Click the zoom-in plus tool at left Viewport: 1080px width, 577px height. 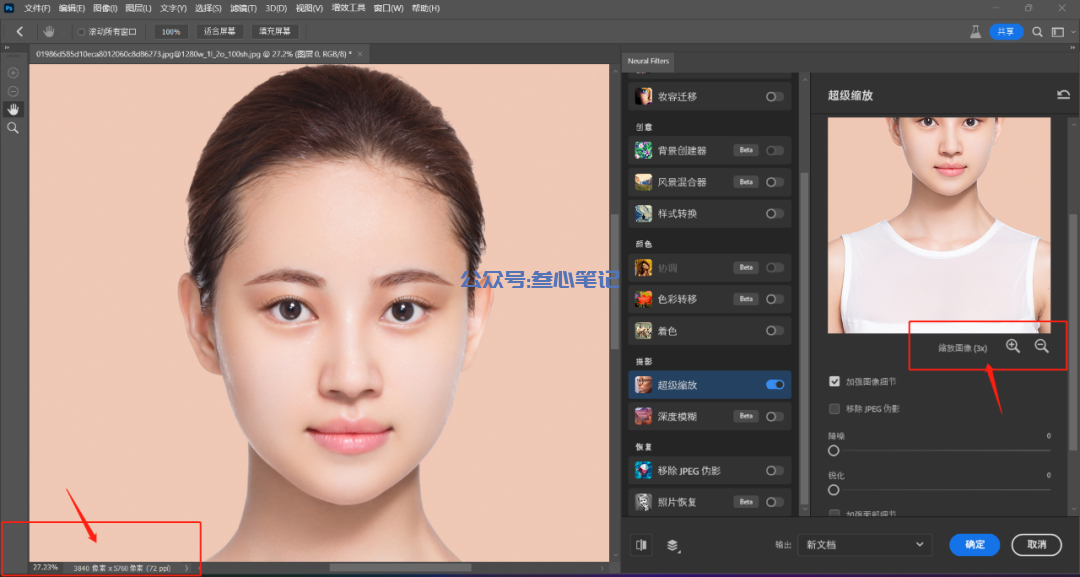click(13, 72)
